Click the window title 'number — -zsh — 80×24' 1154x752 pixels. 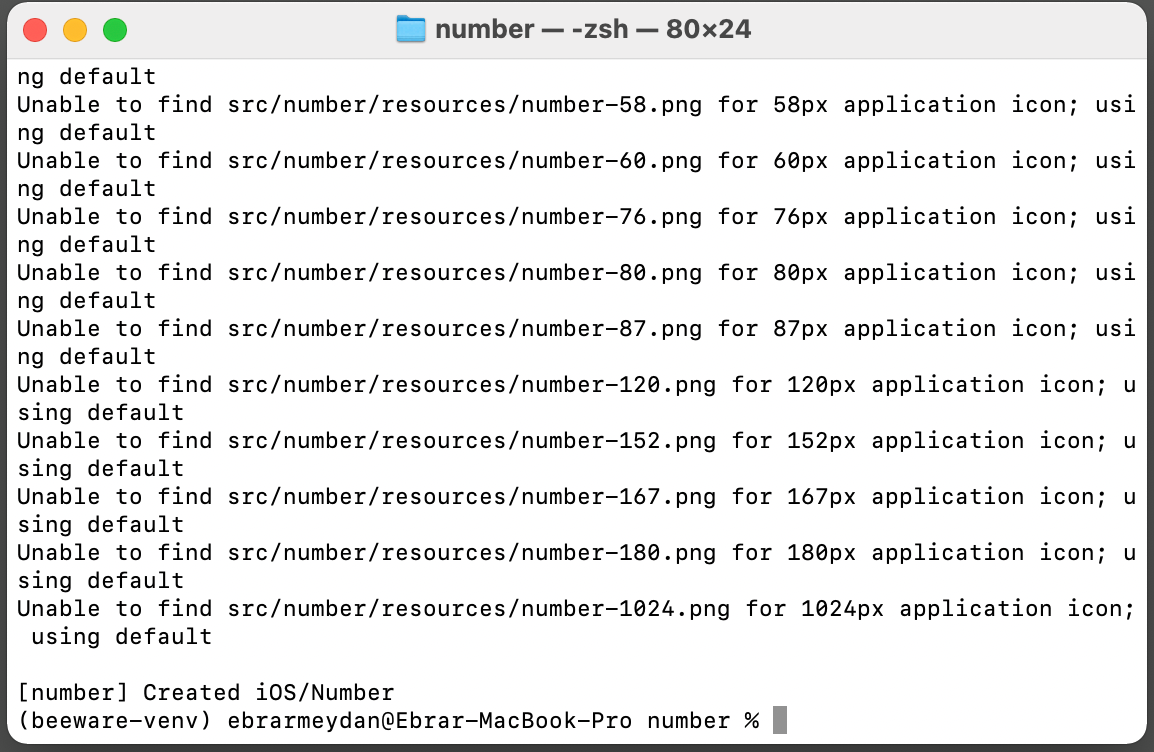593,29
